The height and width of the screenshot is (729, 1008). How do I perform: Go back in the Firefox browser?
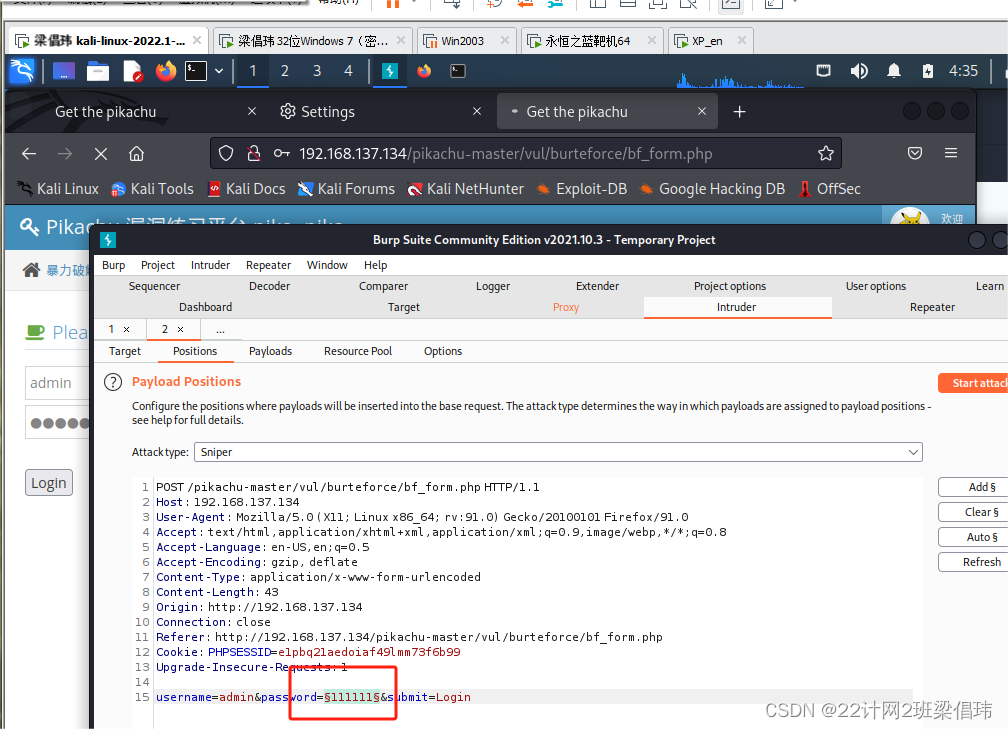pos(29,154)
